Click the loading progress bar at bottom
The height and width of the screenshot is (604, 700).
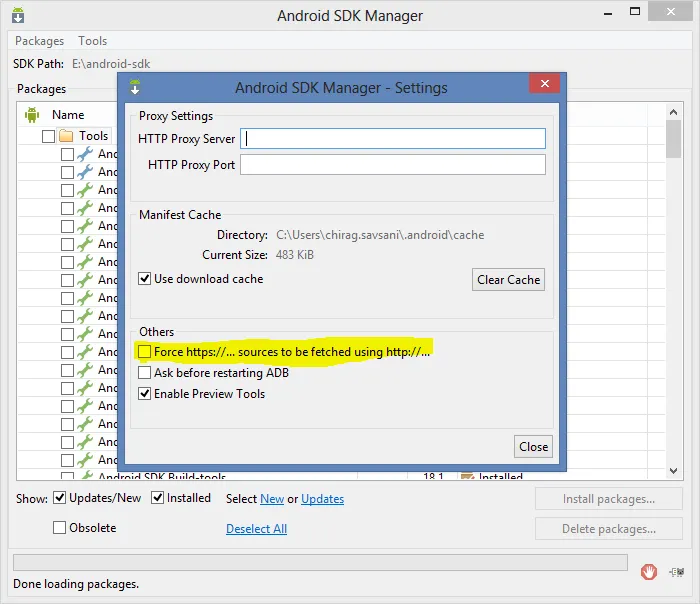pos(320,562)
